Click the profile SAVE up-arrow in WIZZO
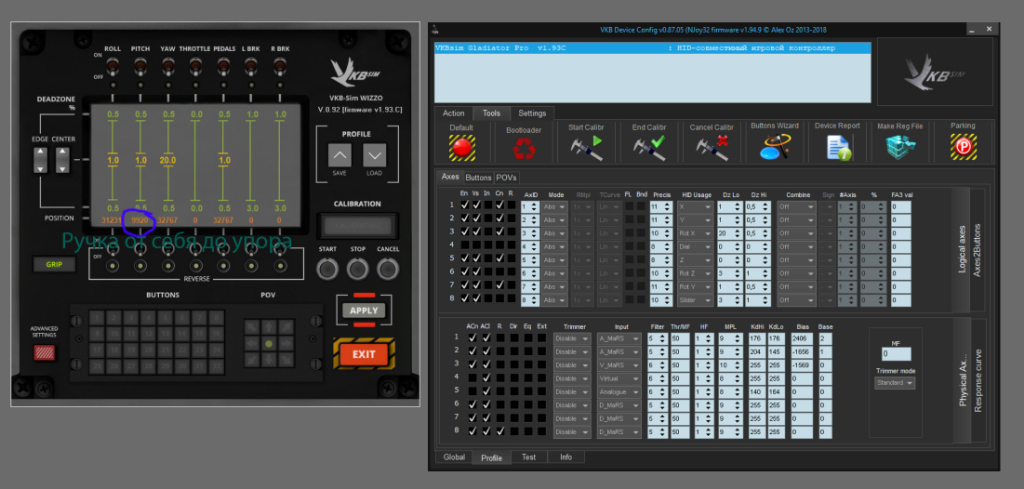1024x489 pixels. [x=340, y=155]
